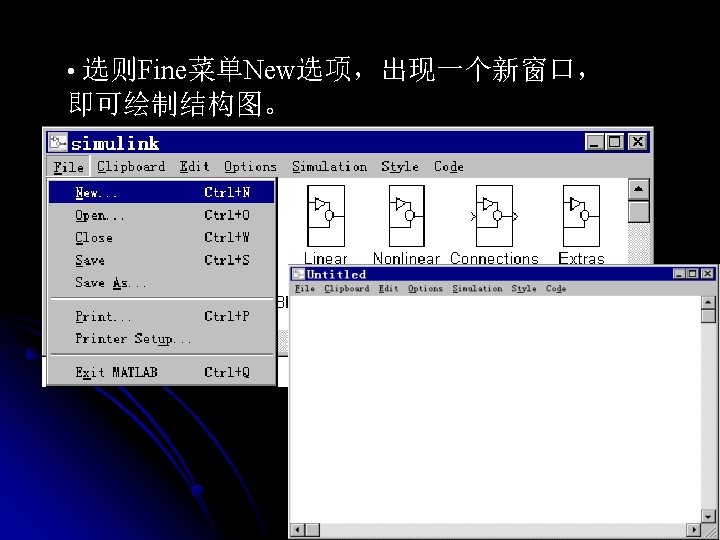This screenshot has height=540, width=720.
Task: Open the File menu in Untitled window
Action: pyautogui.click(x=304, y=288)
